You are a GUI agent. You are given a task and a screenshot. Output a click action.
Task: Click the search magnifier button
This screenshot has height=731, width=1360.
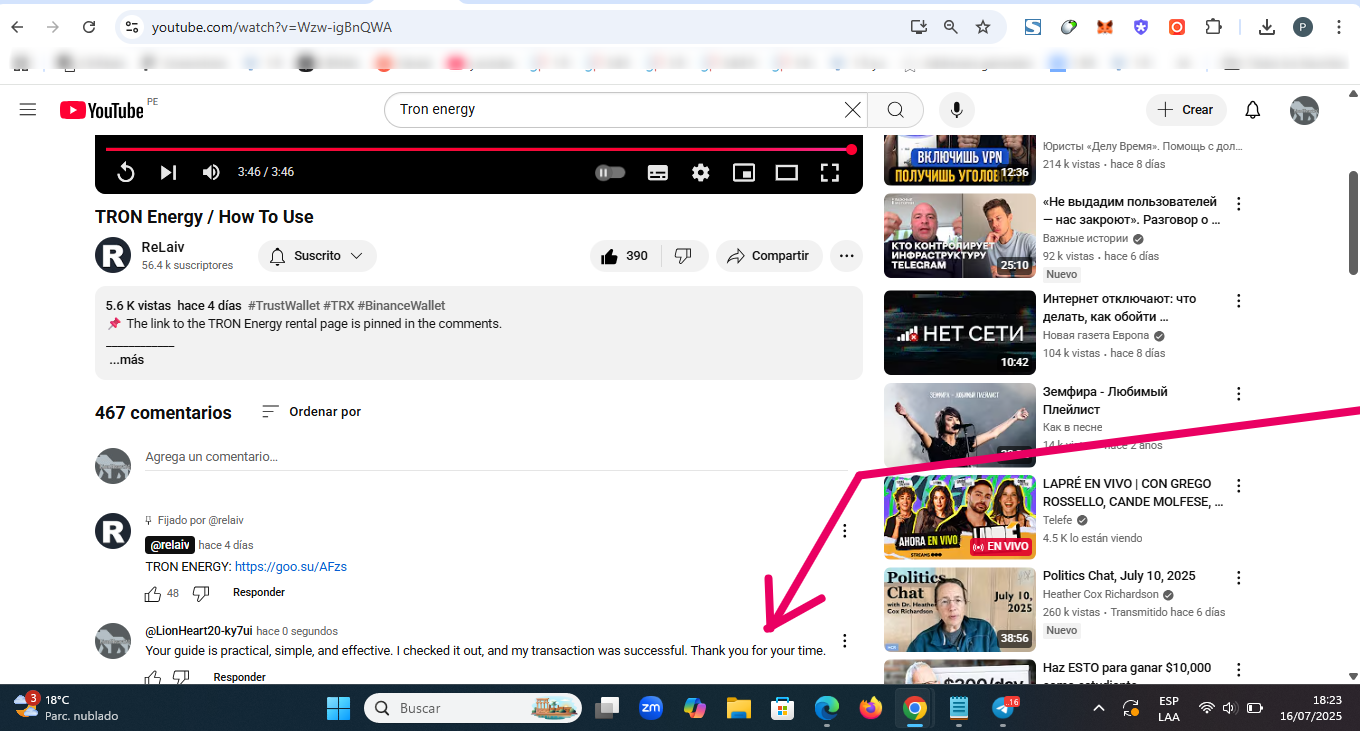tap(896, 110)
